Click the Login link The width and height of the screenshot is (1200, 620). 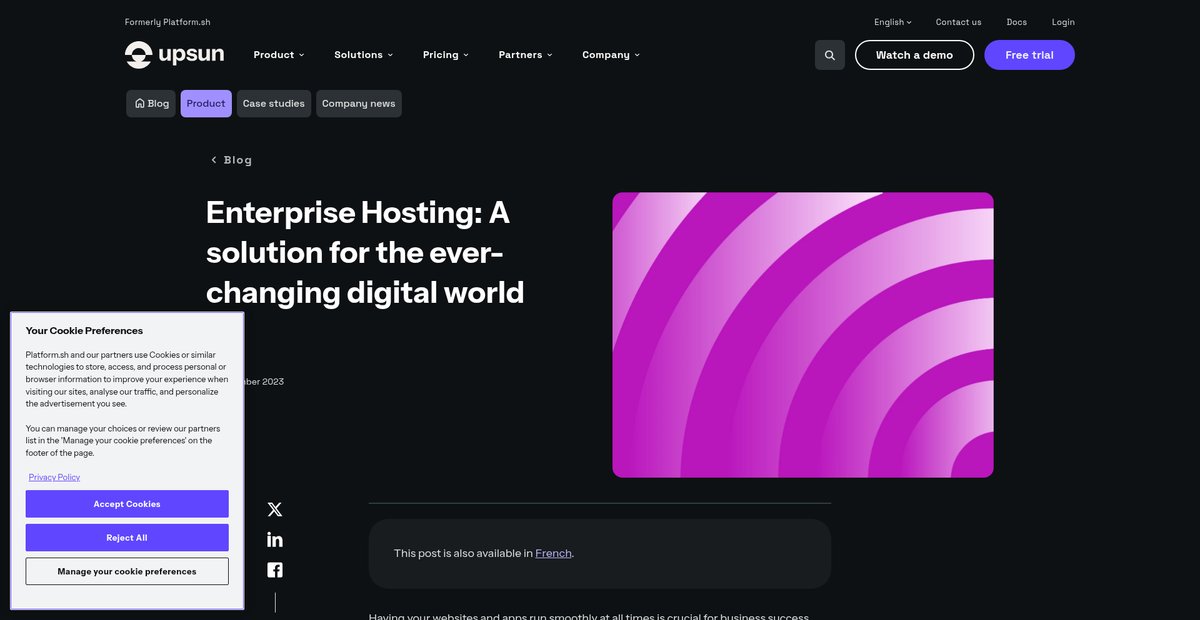point(1063,22)
